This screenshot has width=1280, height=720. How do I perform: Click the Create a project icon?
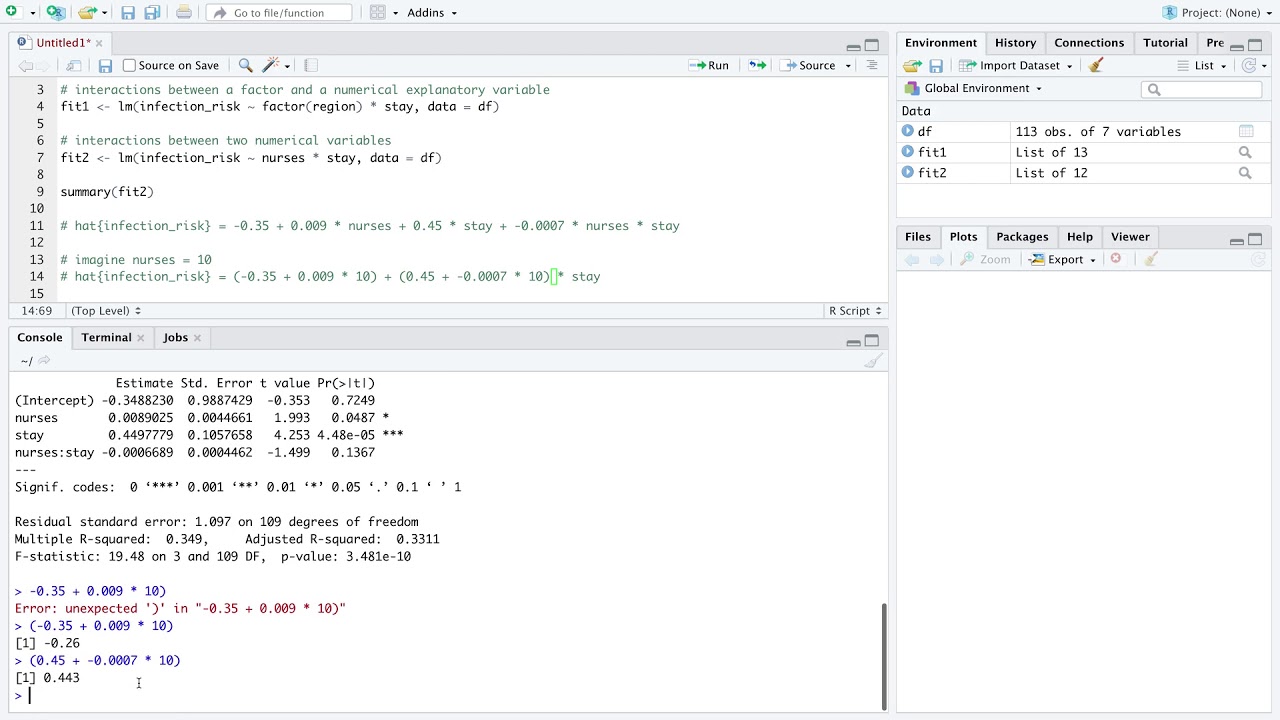(56, 12)
